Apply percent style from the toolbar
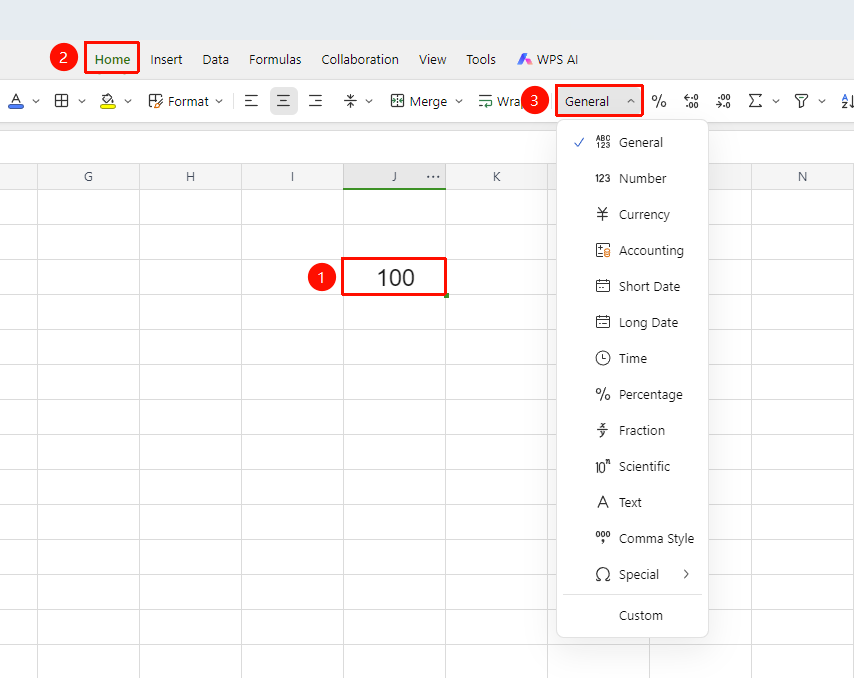The width and height of the screenshot is (854, 678). [658, 101]
